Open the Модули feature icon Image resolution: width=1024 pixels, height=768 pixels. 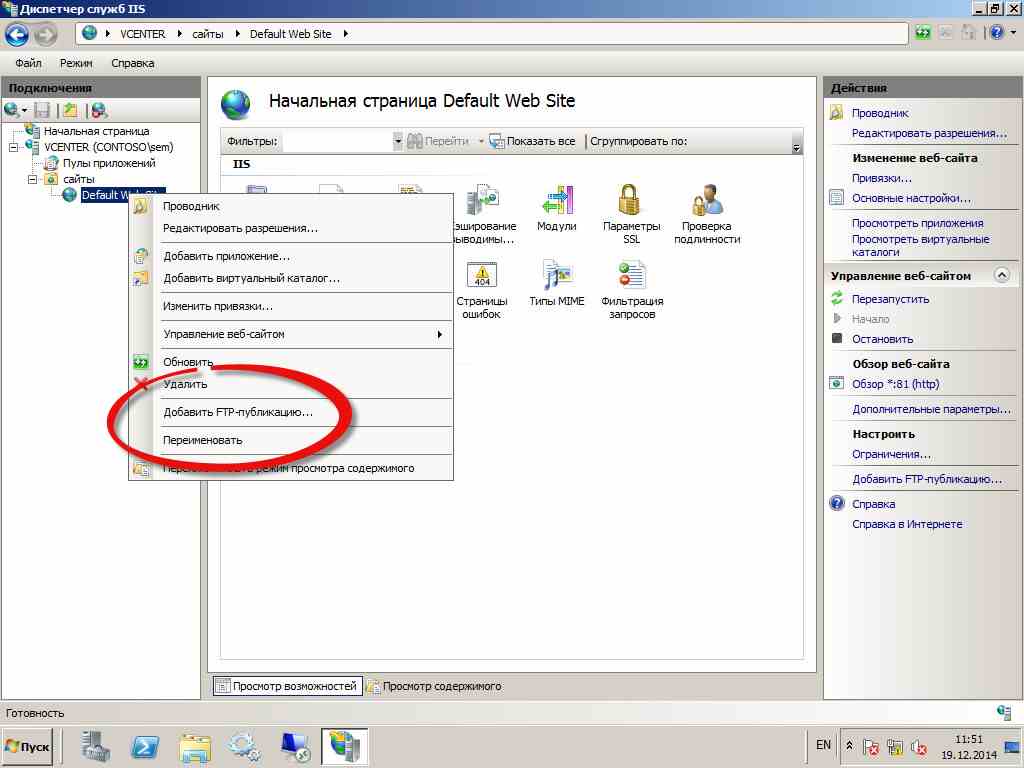tap(556, 200)
